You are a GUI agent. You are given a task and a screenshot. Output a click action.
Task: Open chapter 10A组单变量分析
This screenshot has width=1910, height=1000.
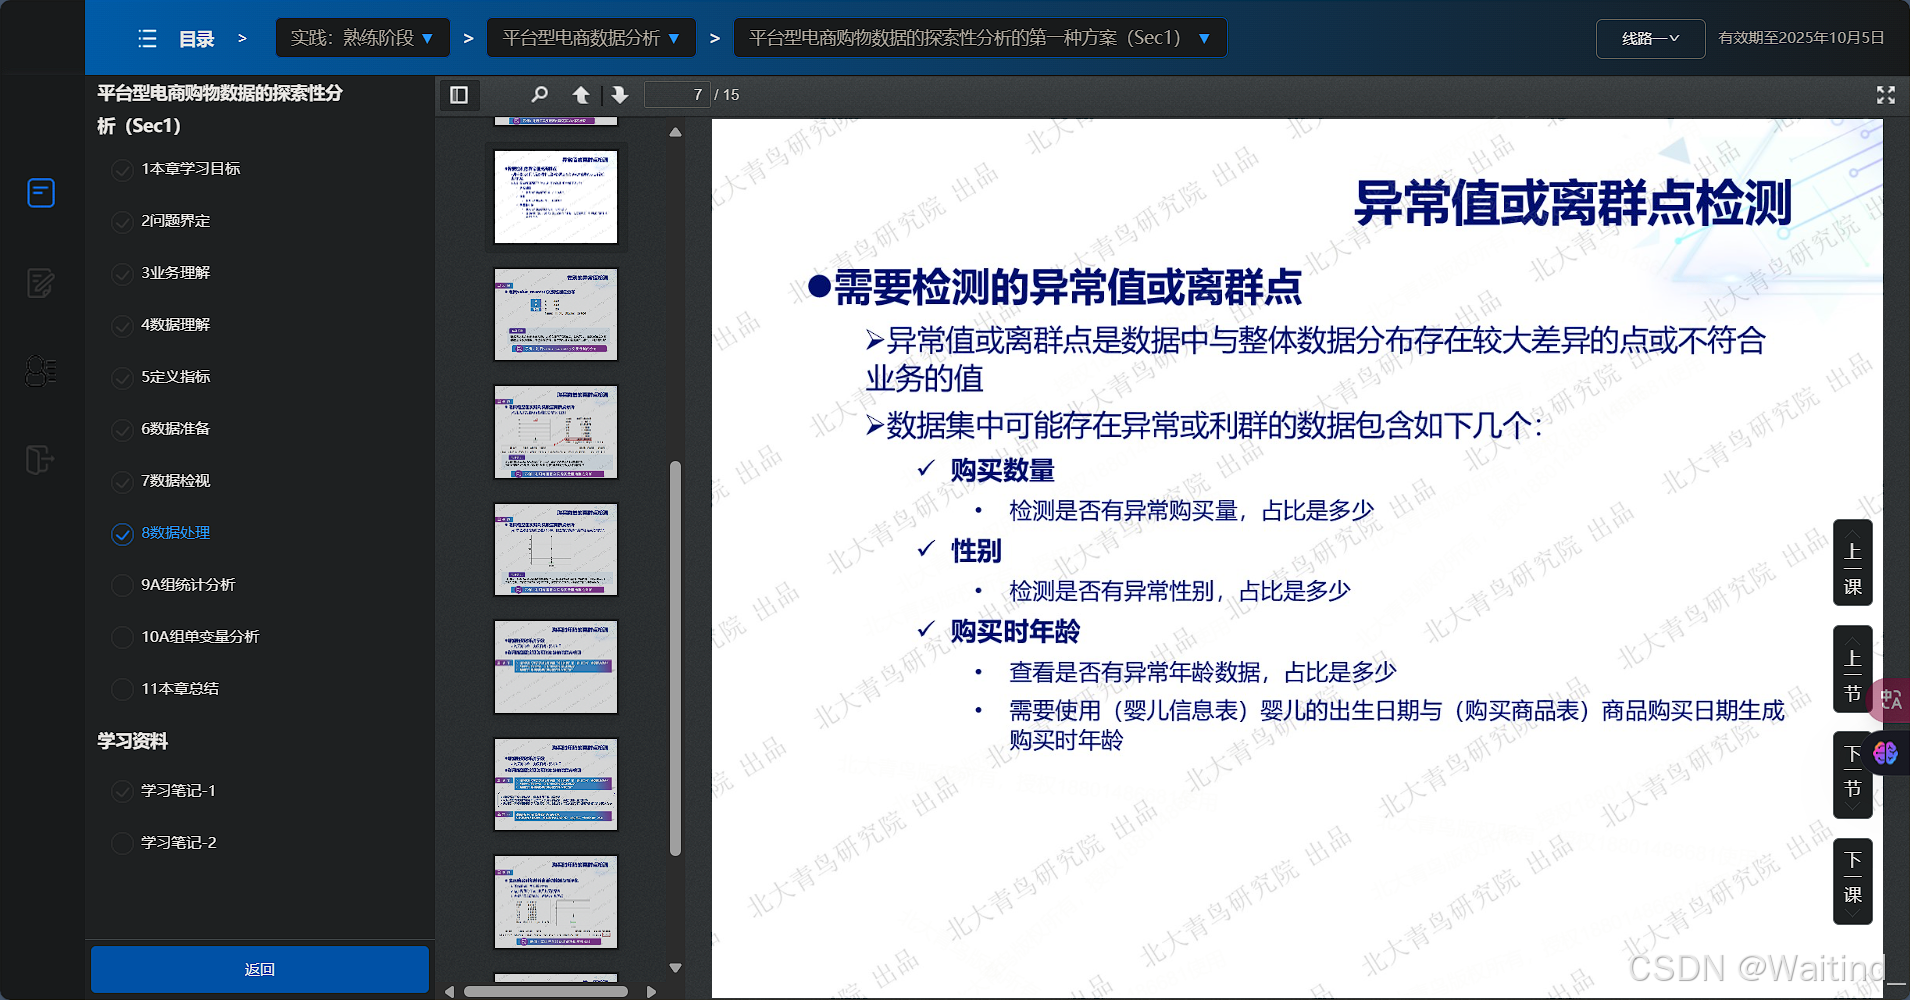(x=200, y=637)
